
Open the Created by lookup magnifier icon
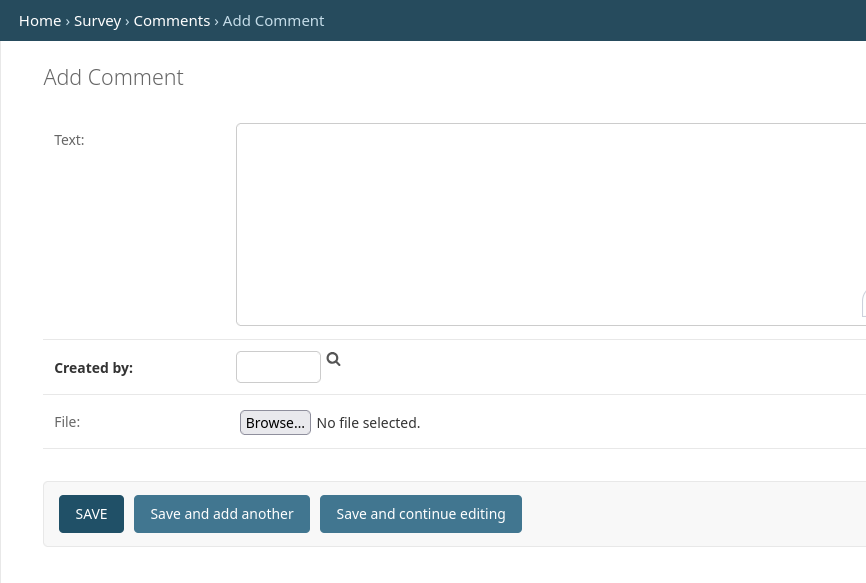pos(334,359)
